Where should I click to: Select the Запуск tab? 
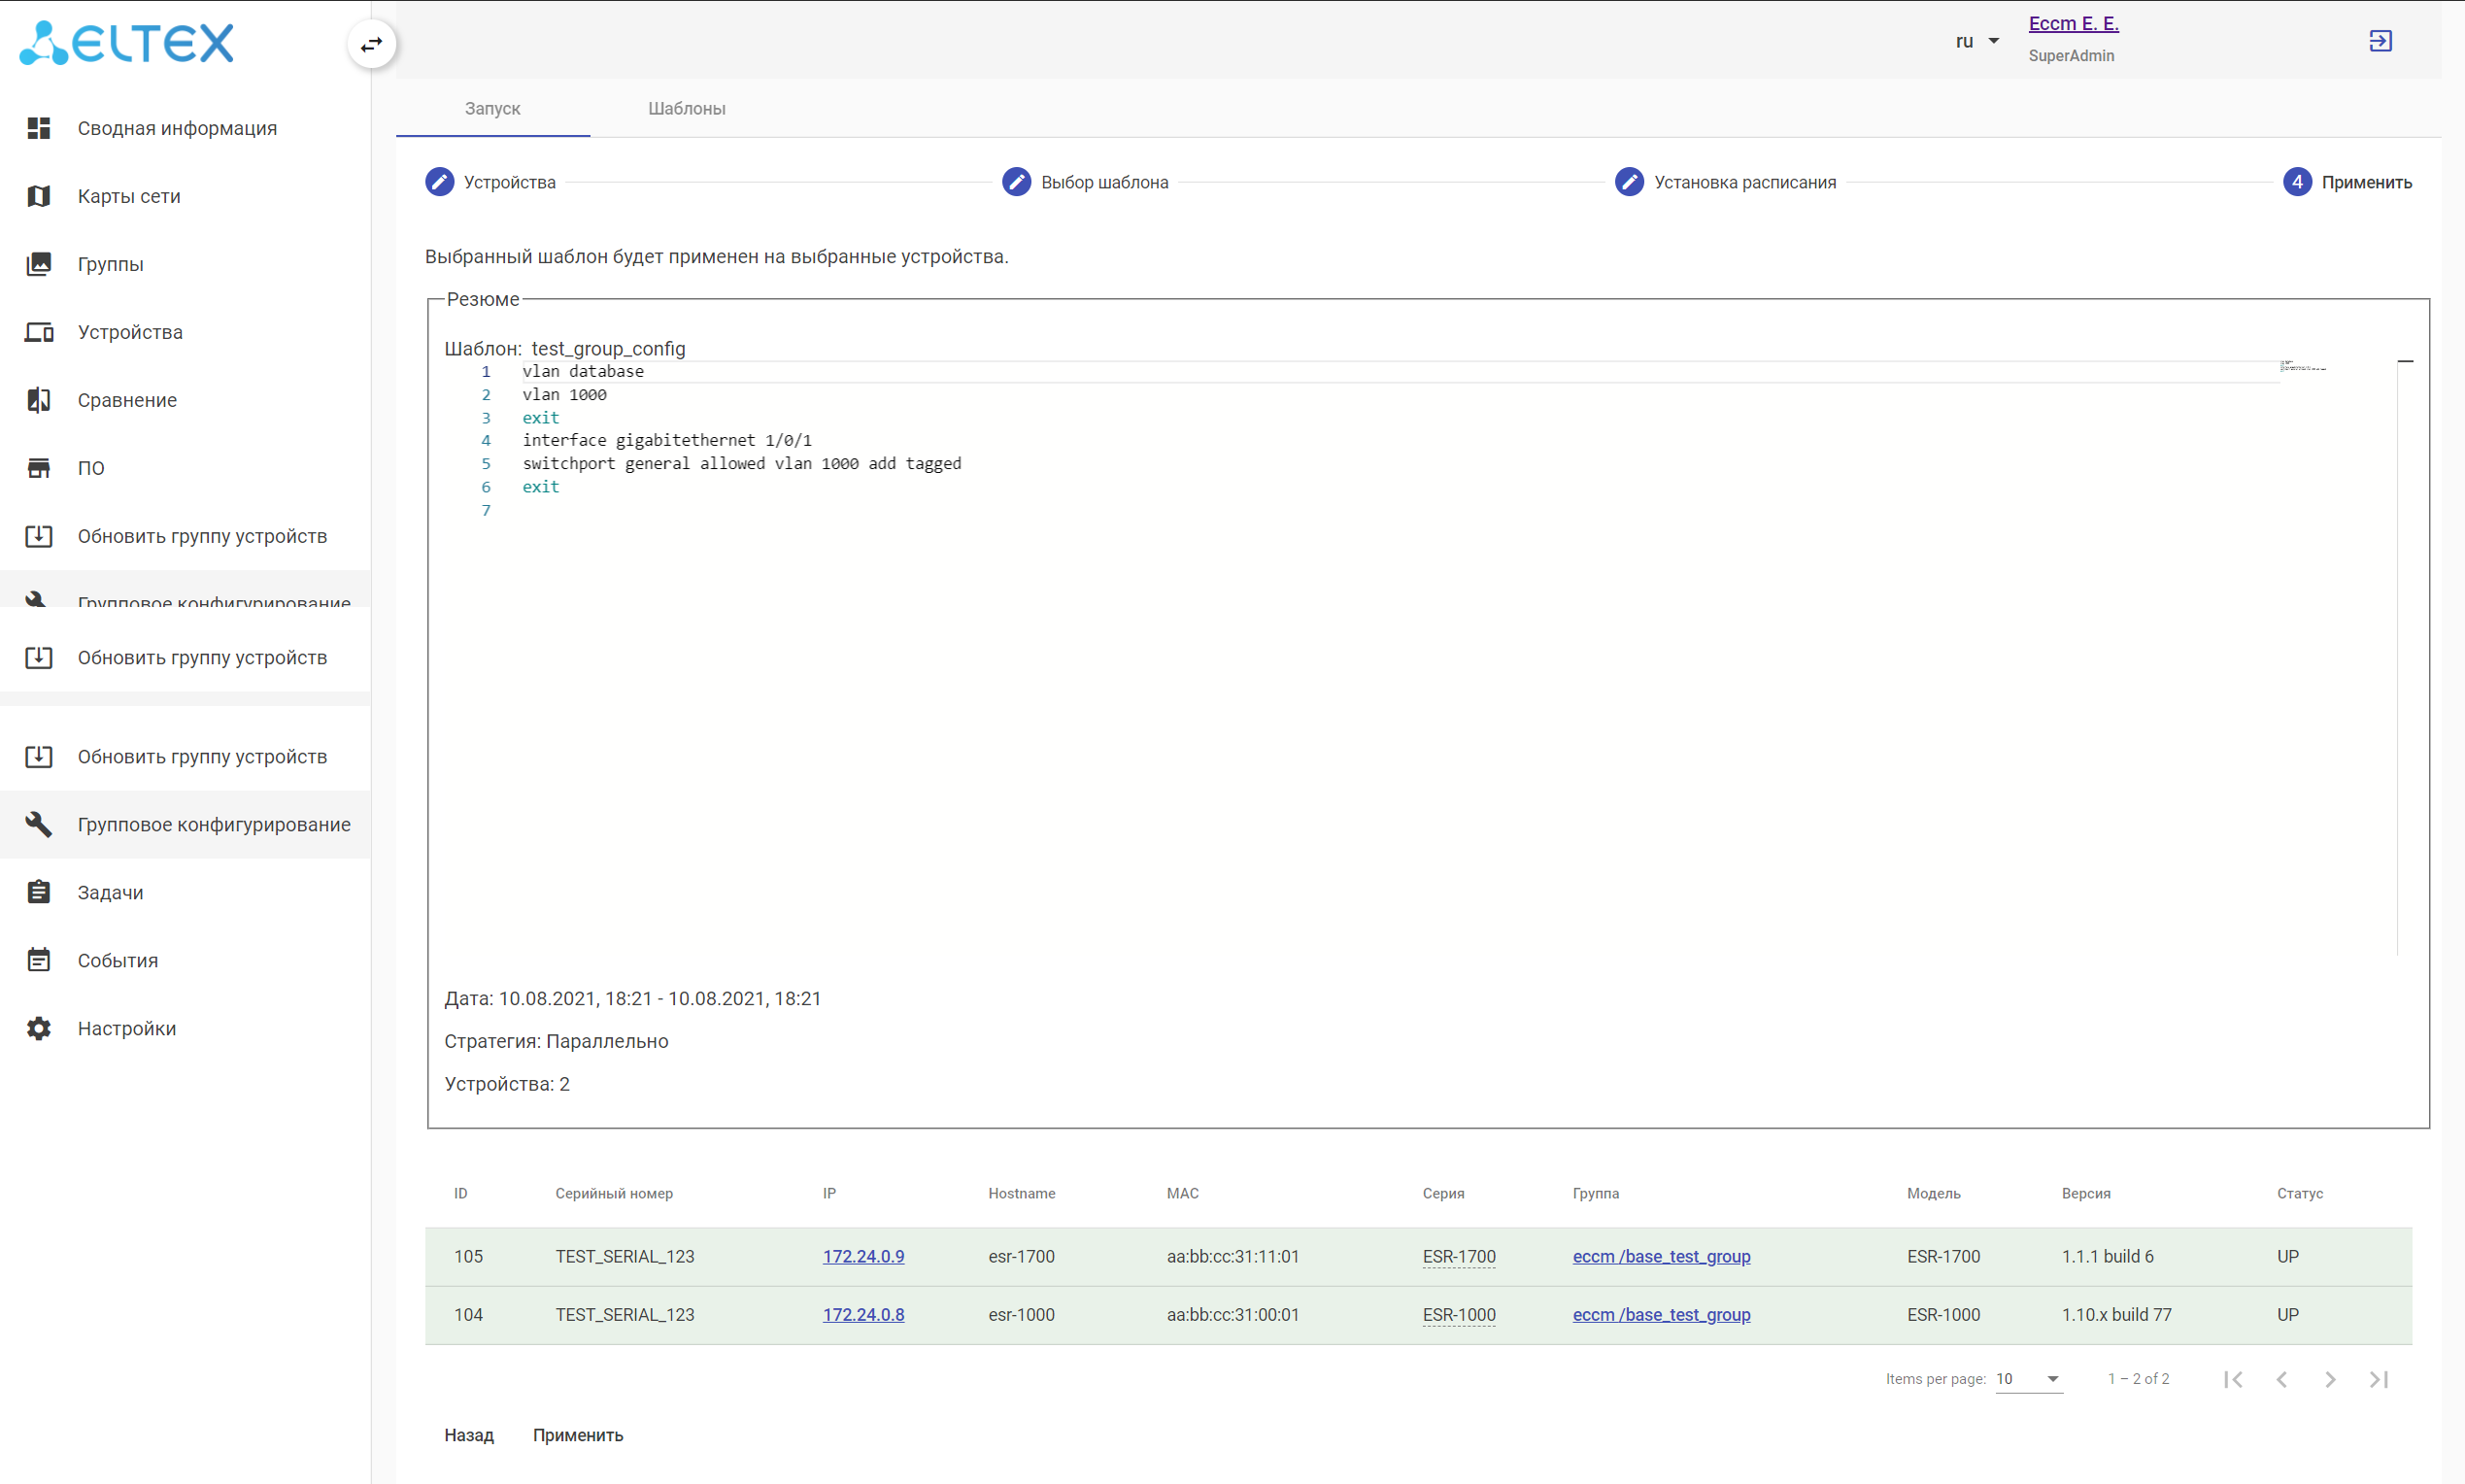492,108
